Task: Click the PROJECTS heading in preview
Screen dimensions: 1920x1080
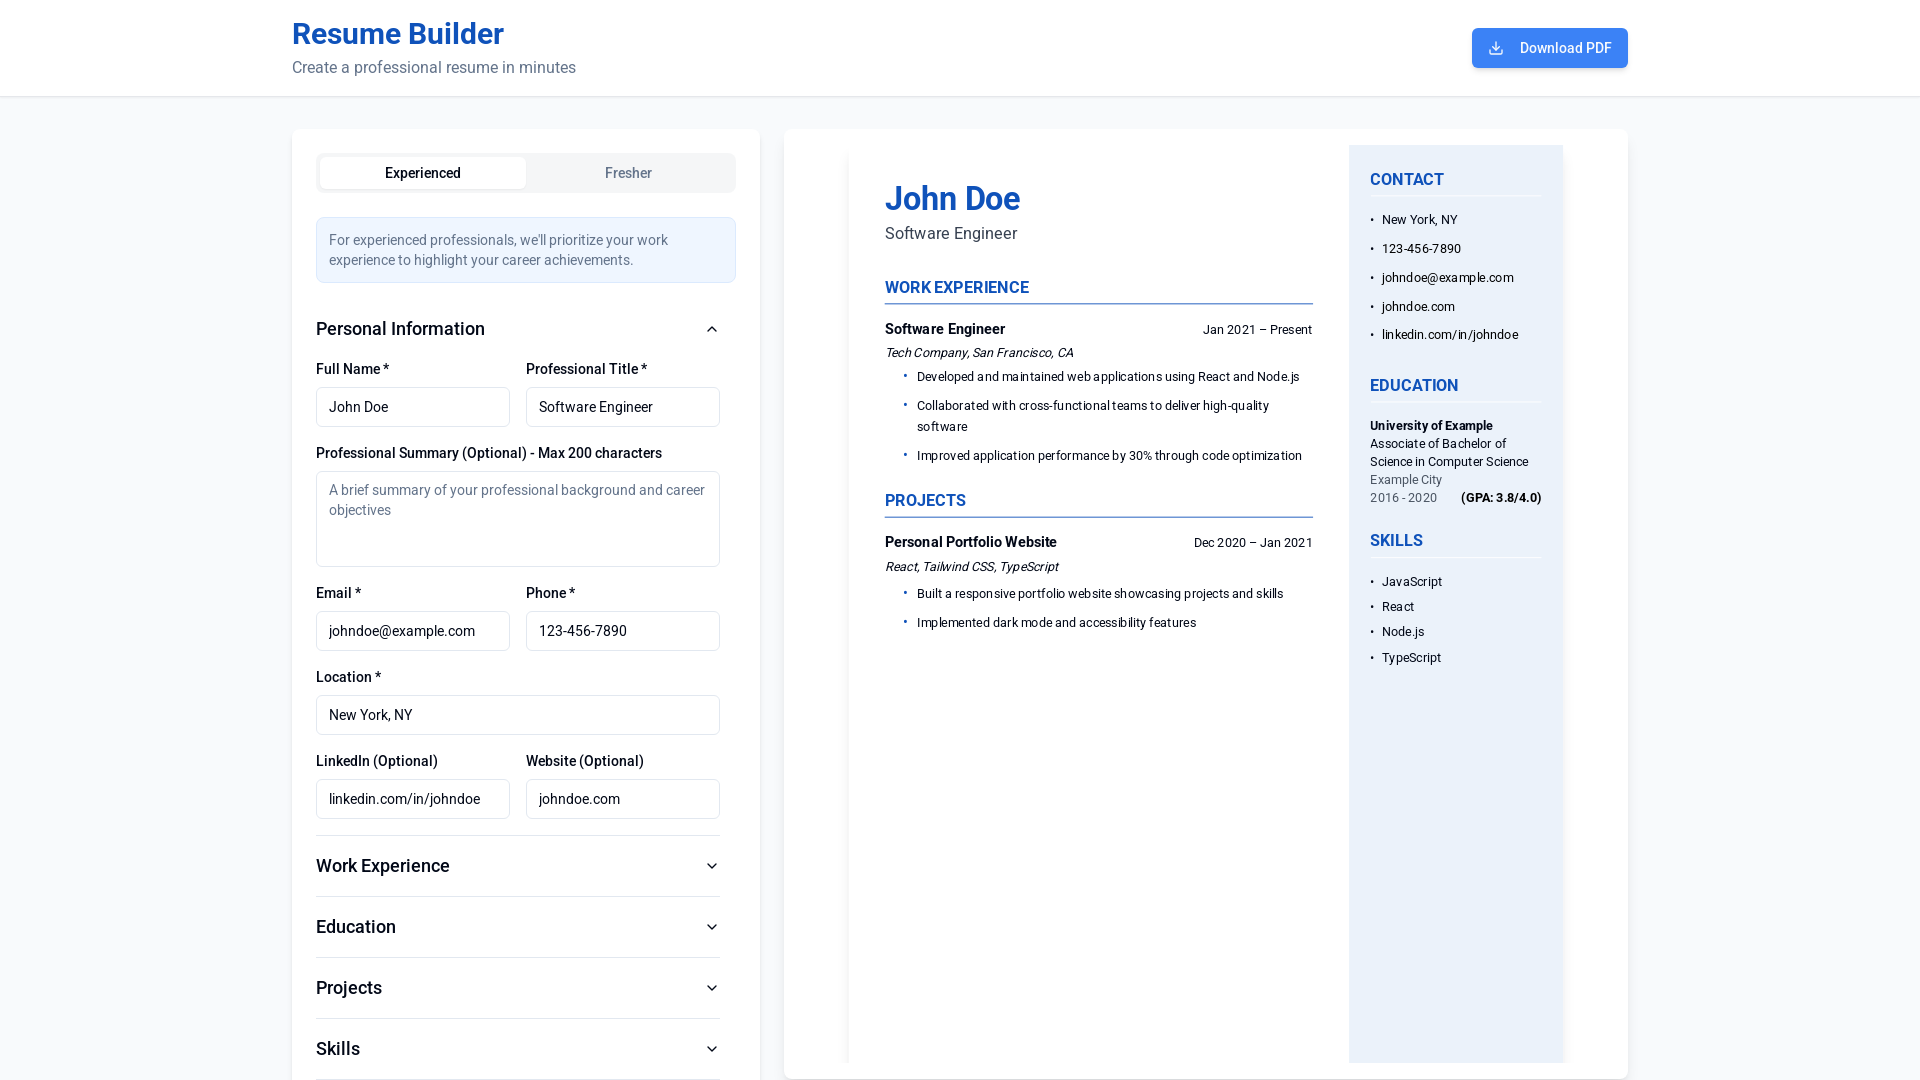Action: (x=925, y=501)
